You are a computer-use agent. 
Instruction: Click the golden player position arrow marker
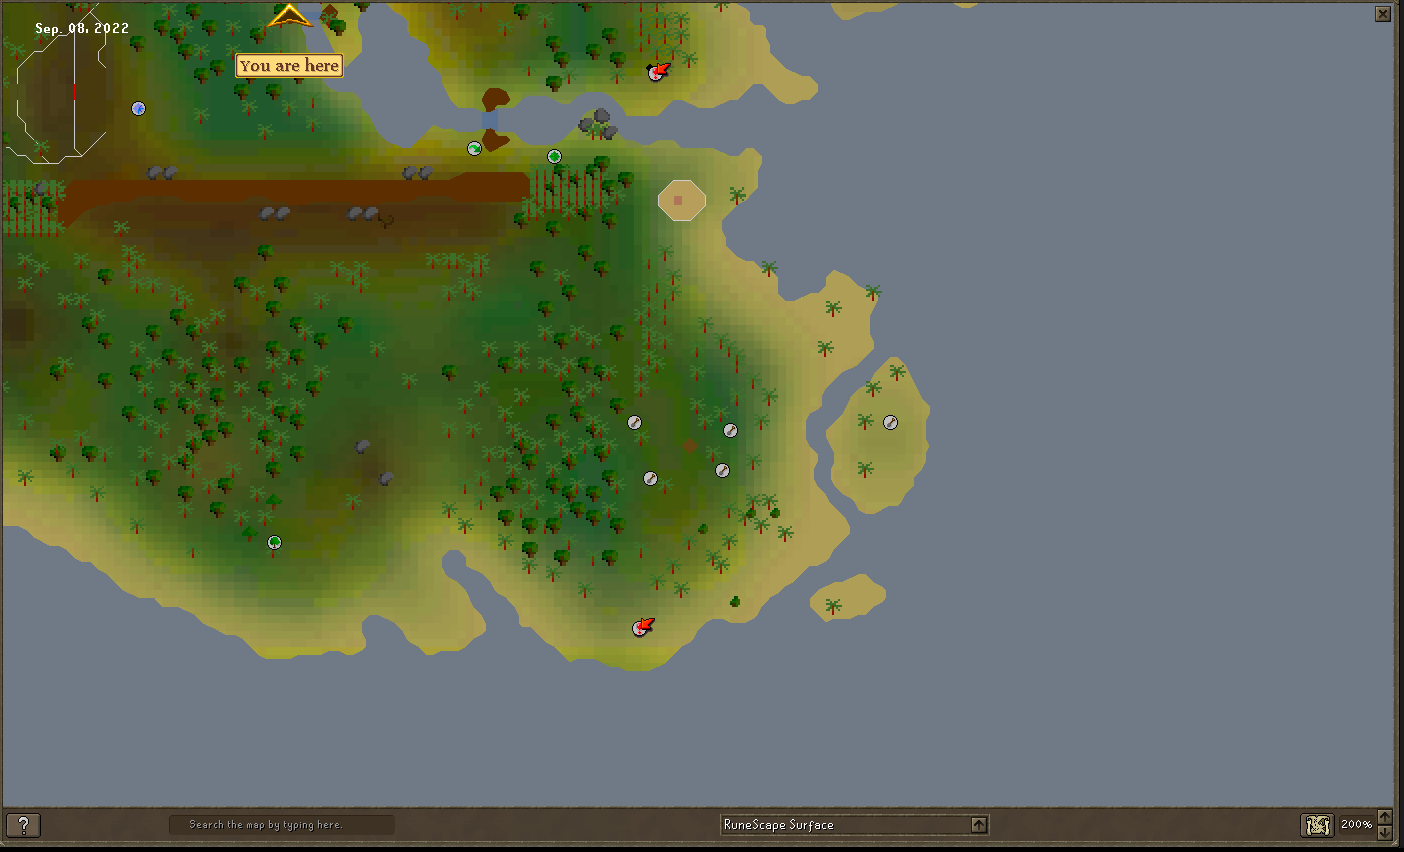289,16
